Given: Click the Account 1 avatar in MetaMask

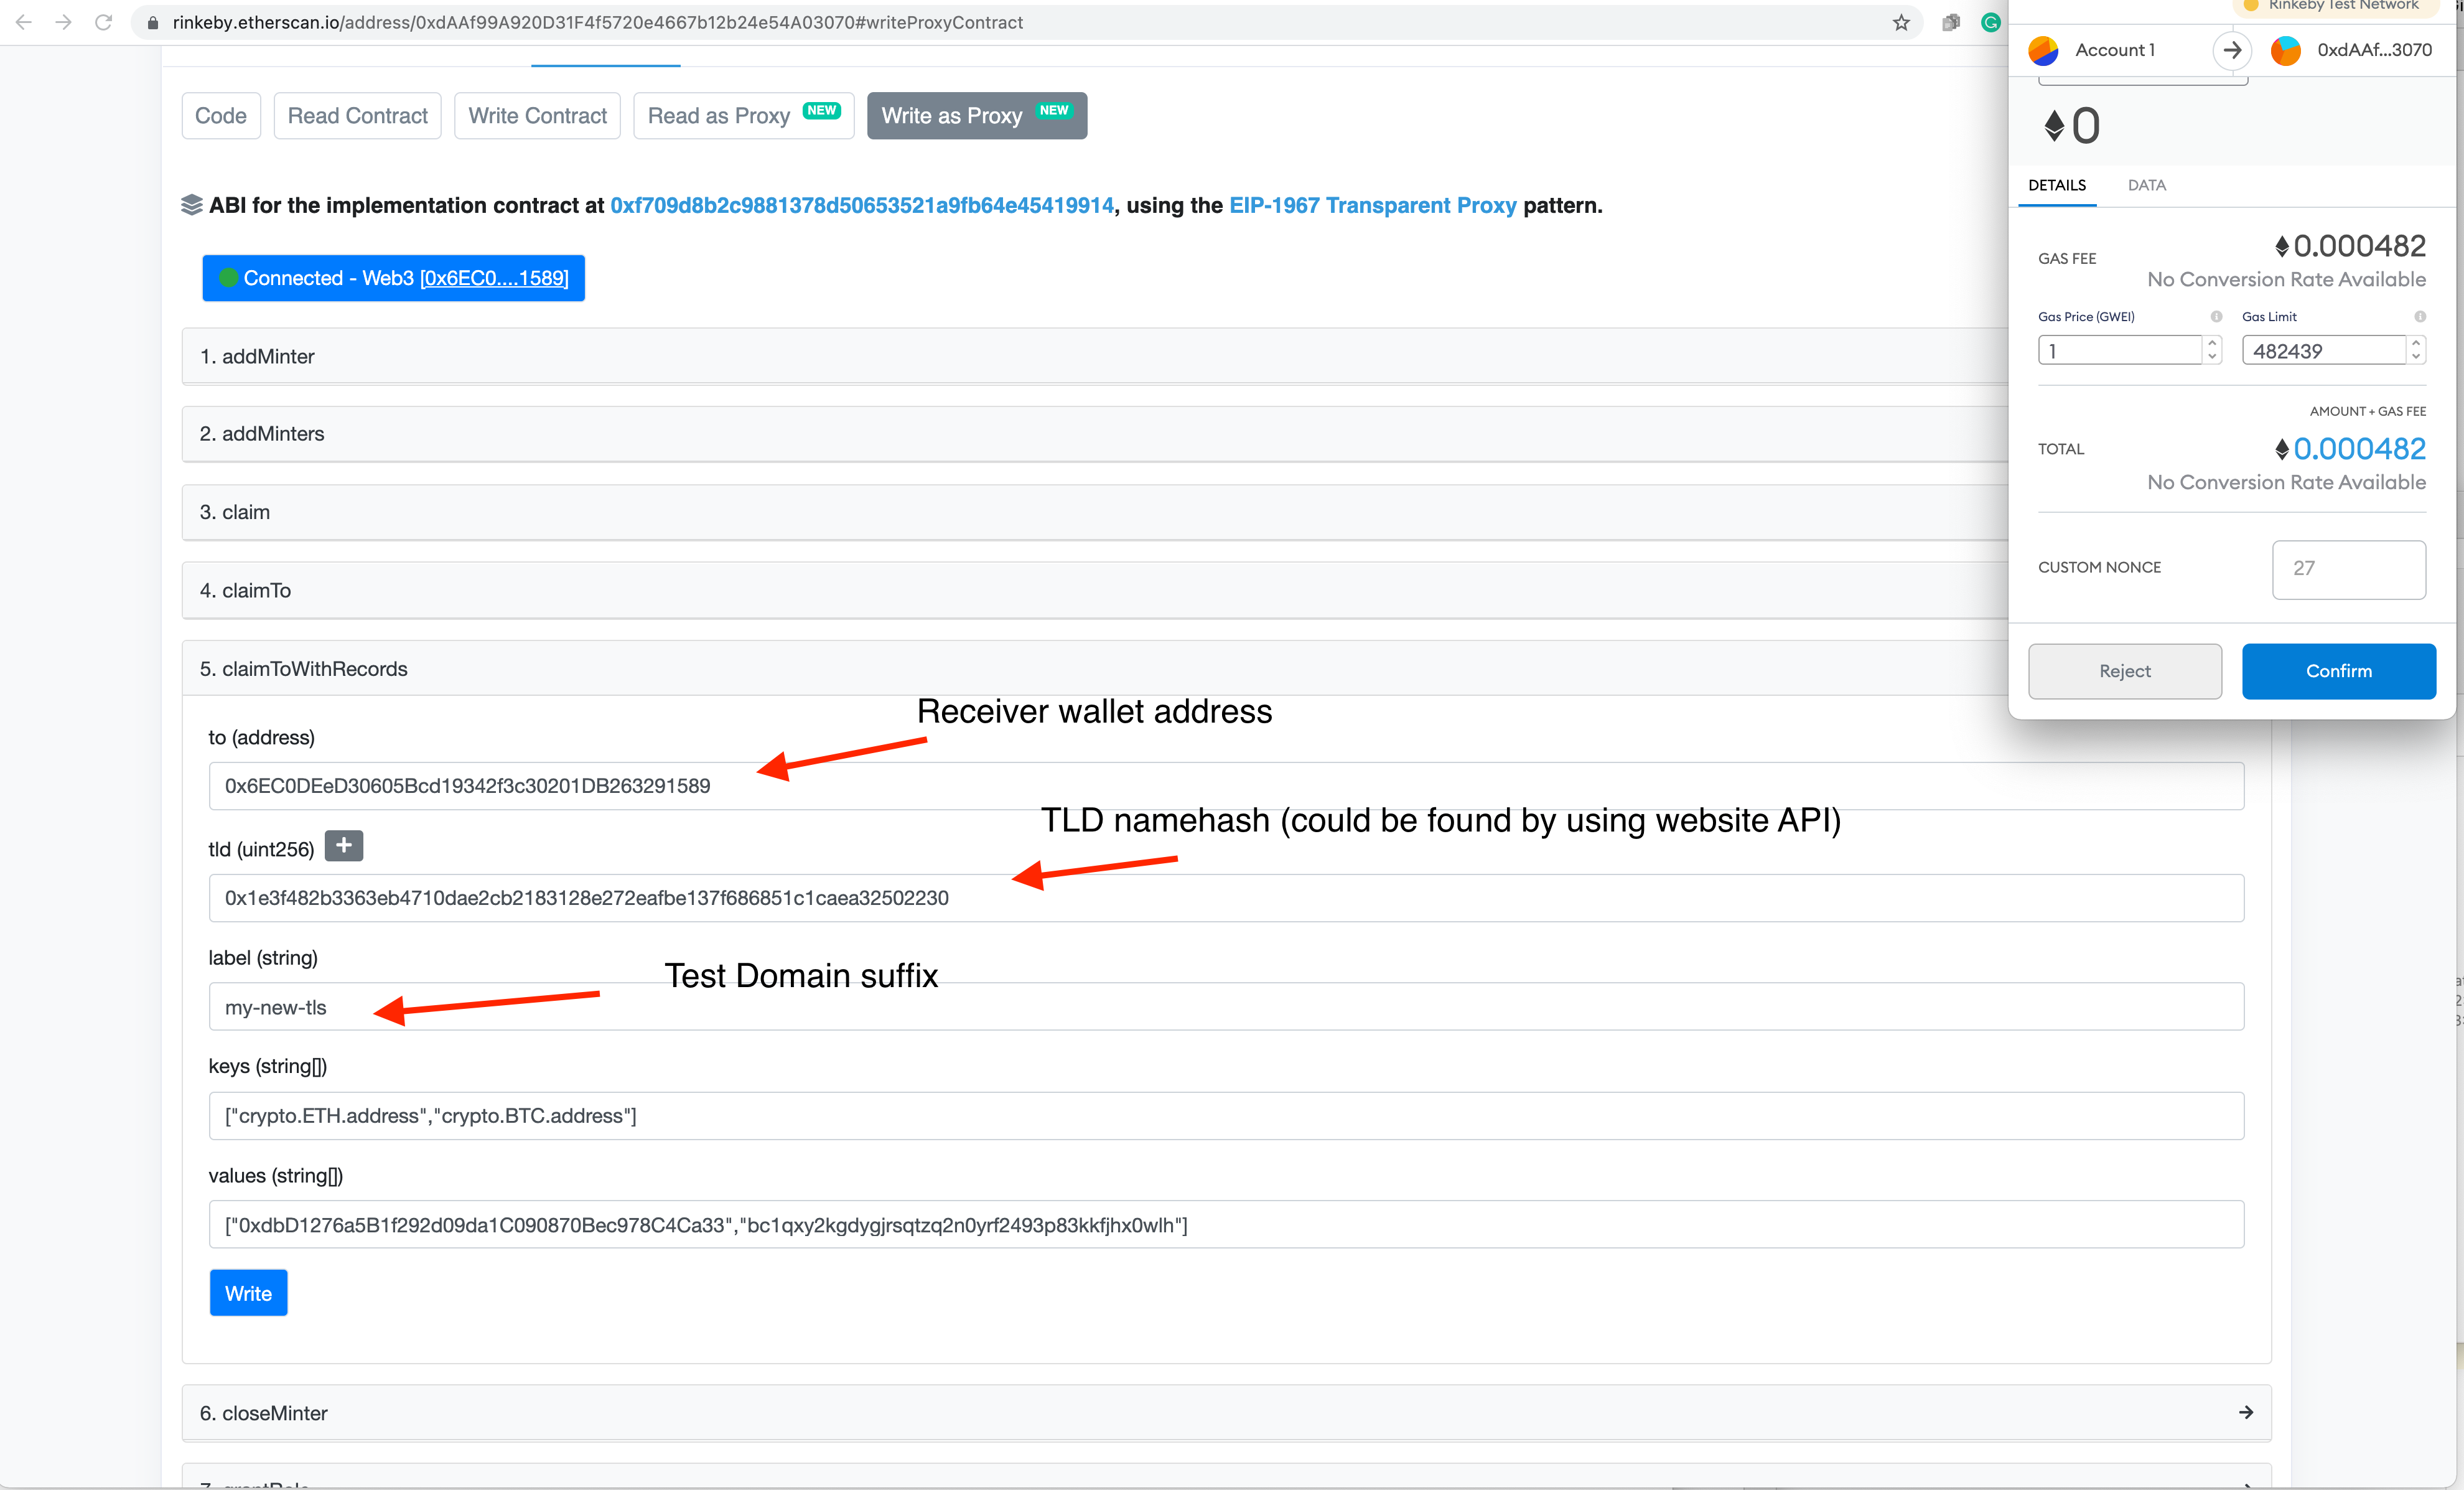Looking at the screenshot, I should (x=2043, y=50).
